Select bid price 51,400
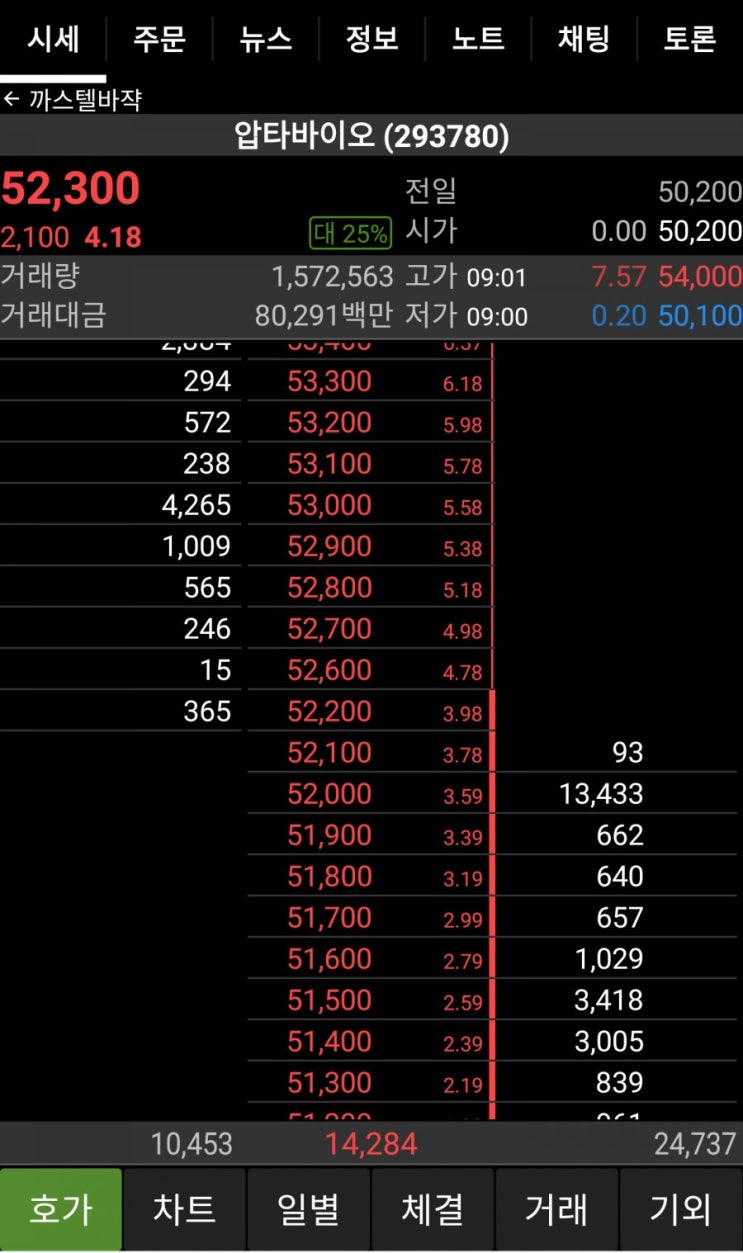743x1253 pixels. pos(329,1042)
